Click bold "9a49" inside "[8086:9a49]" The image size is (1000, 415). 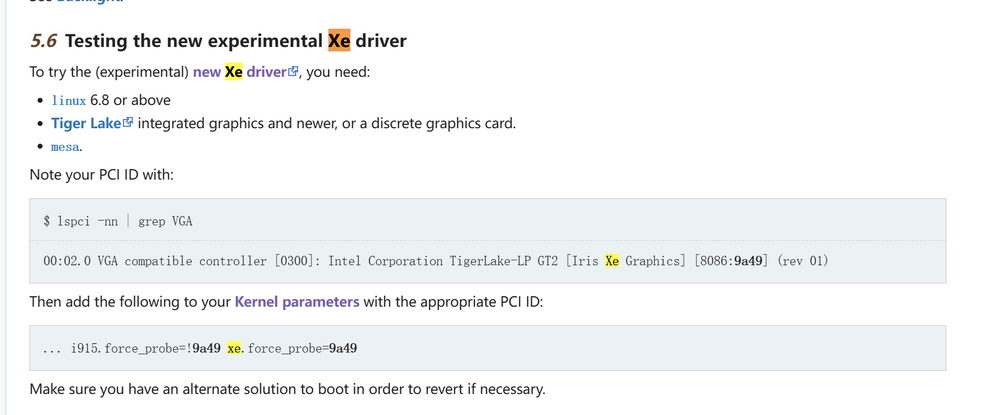click(x=748, y=261)
